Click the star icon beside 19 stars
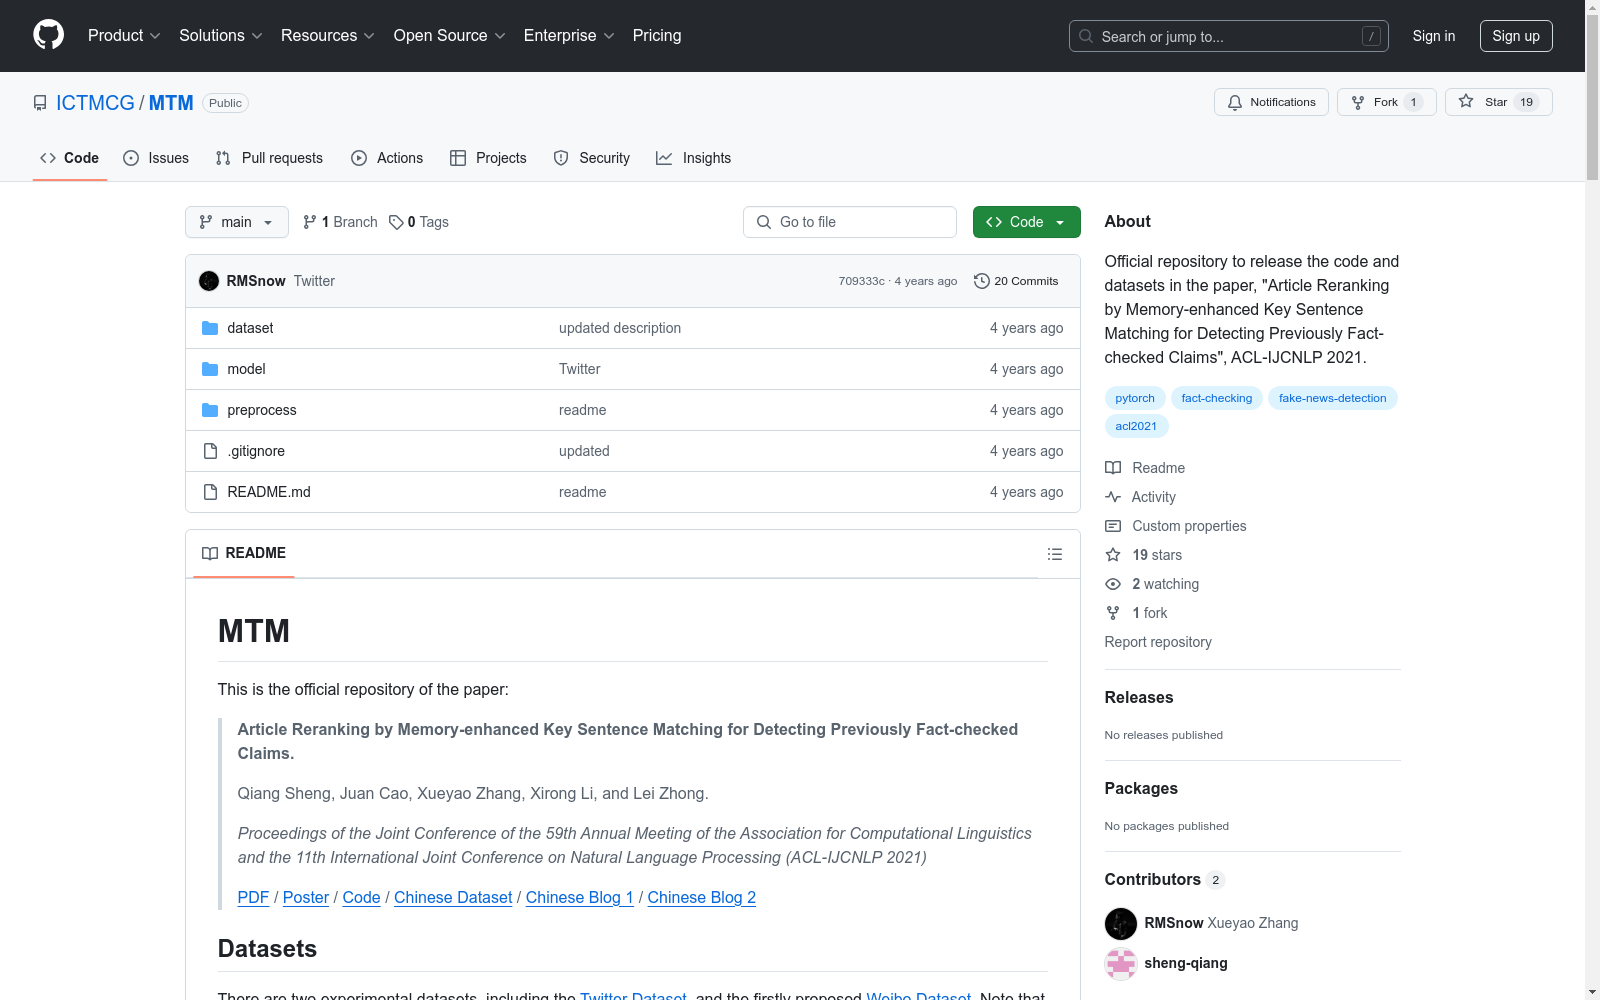 [1113, 555]
